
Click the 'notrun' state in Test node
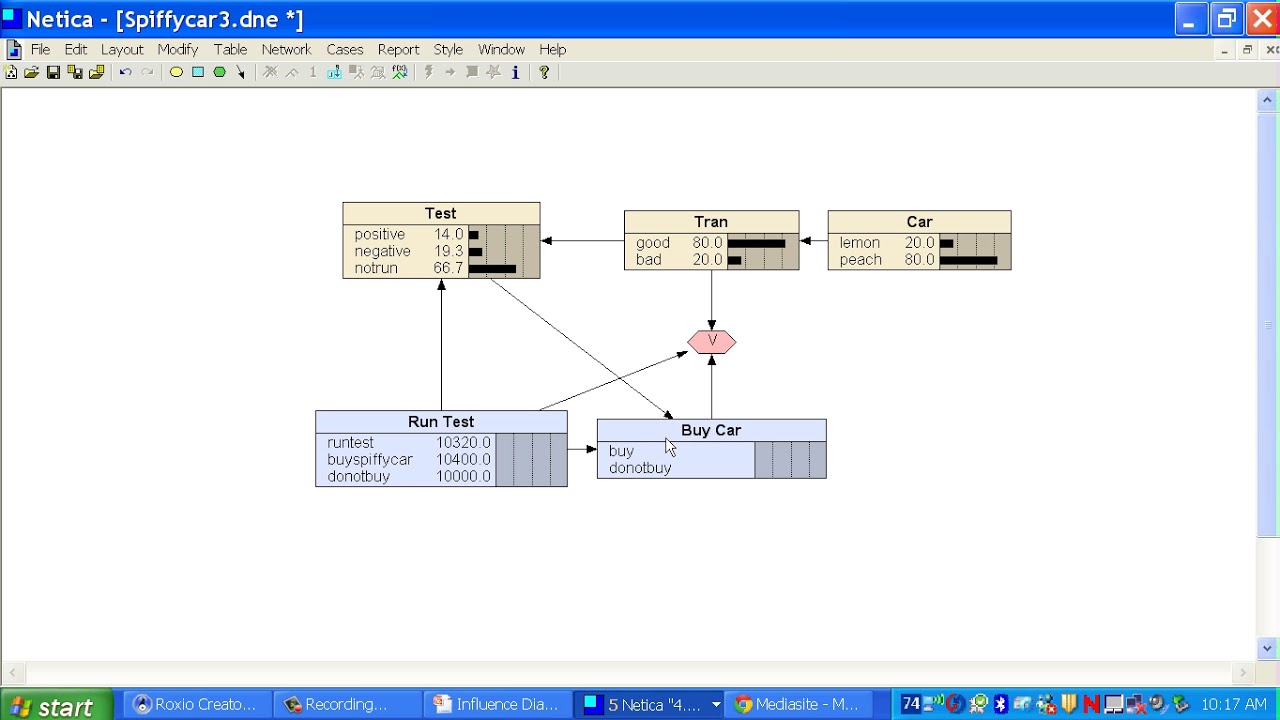point(376,268)
